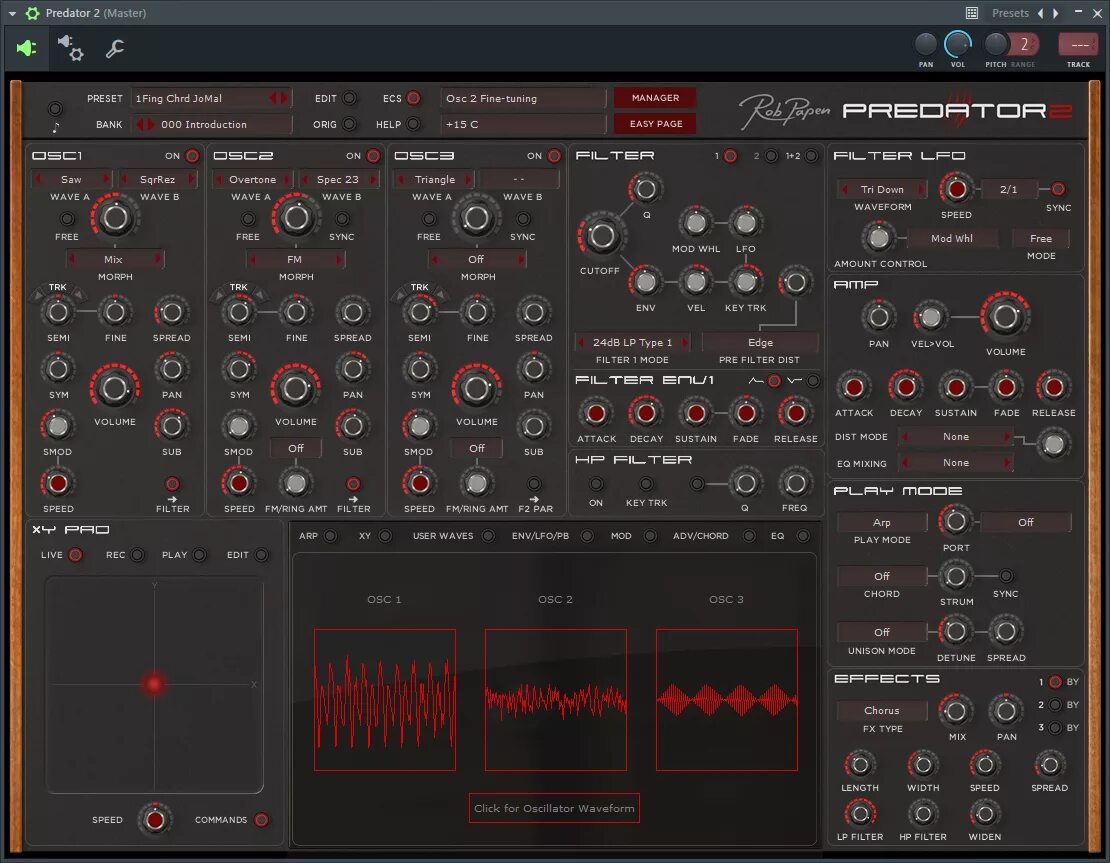Screen dimensions: 1110x863
Task: Enable the ECS LED
Action: pos(414,98)
